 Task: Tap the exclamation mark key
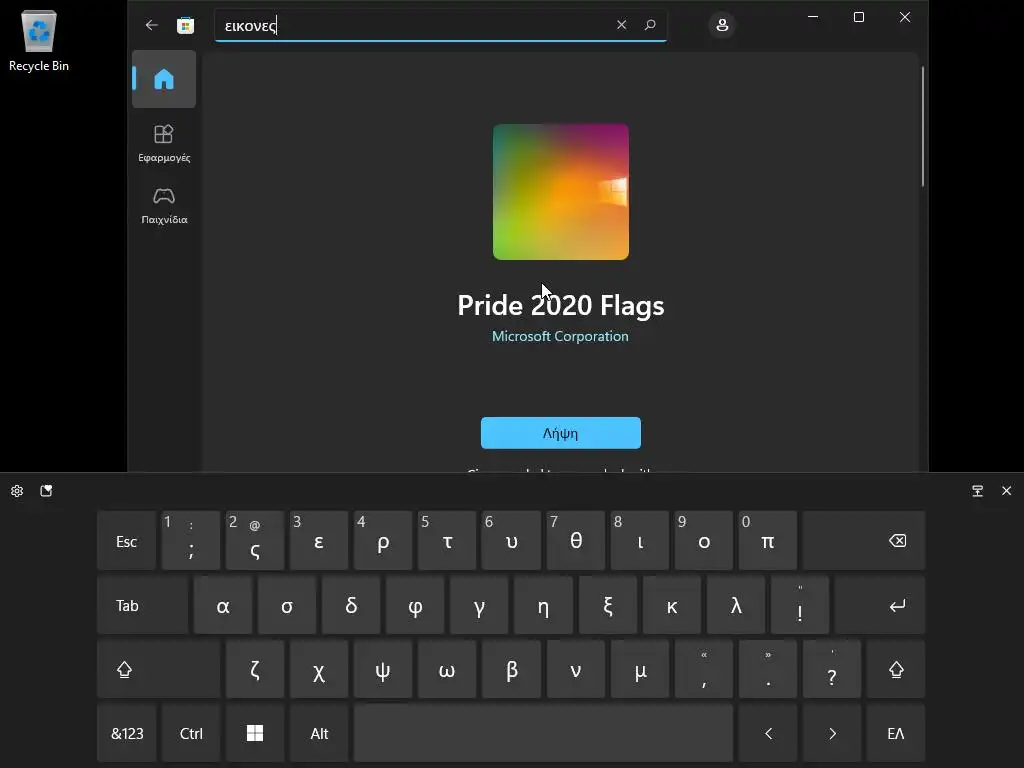(800, 605)
